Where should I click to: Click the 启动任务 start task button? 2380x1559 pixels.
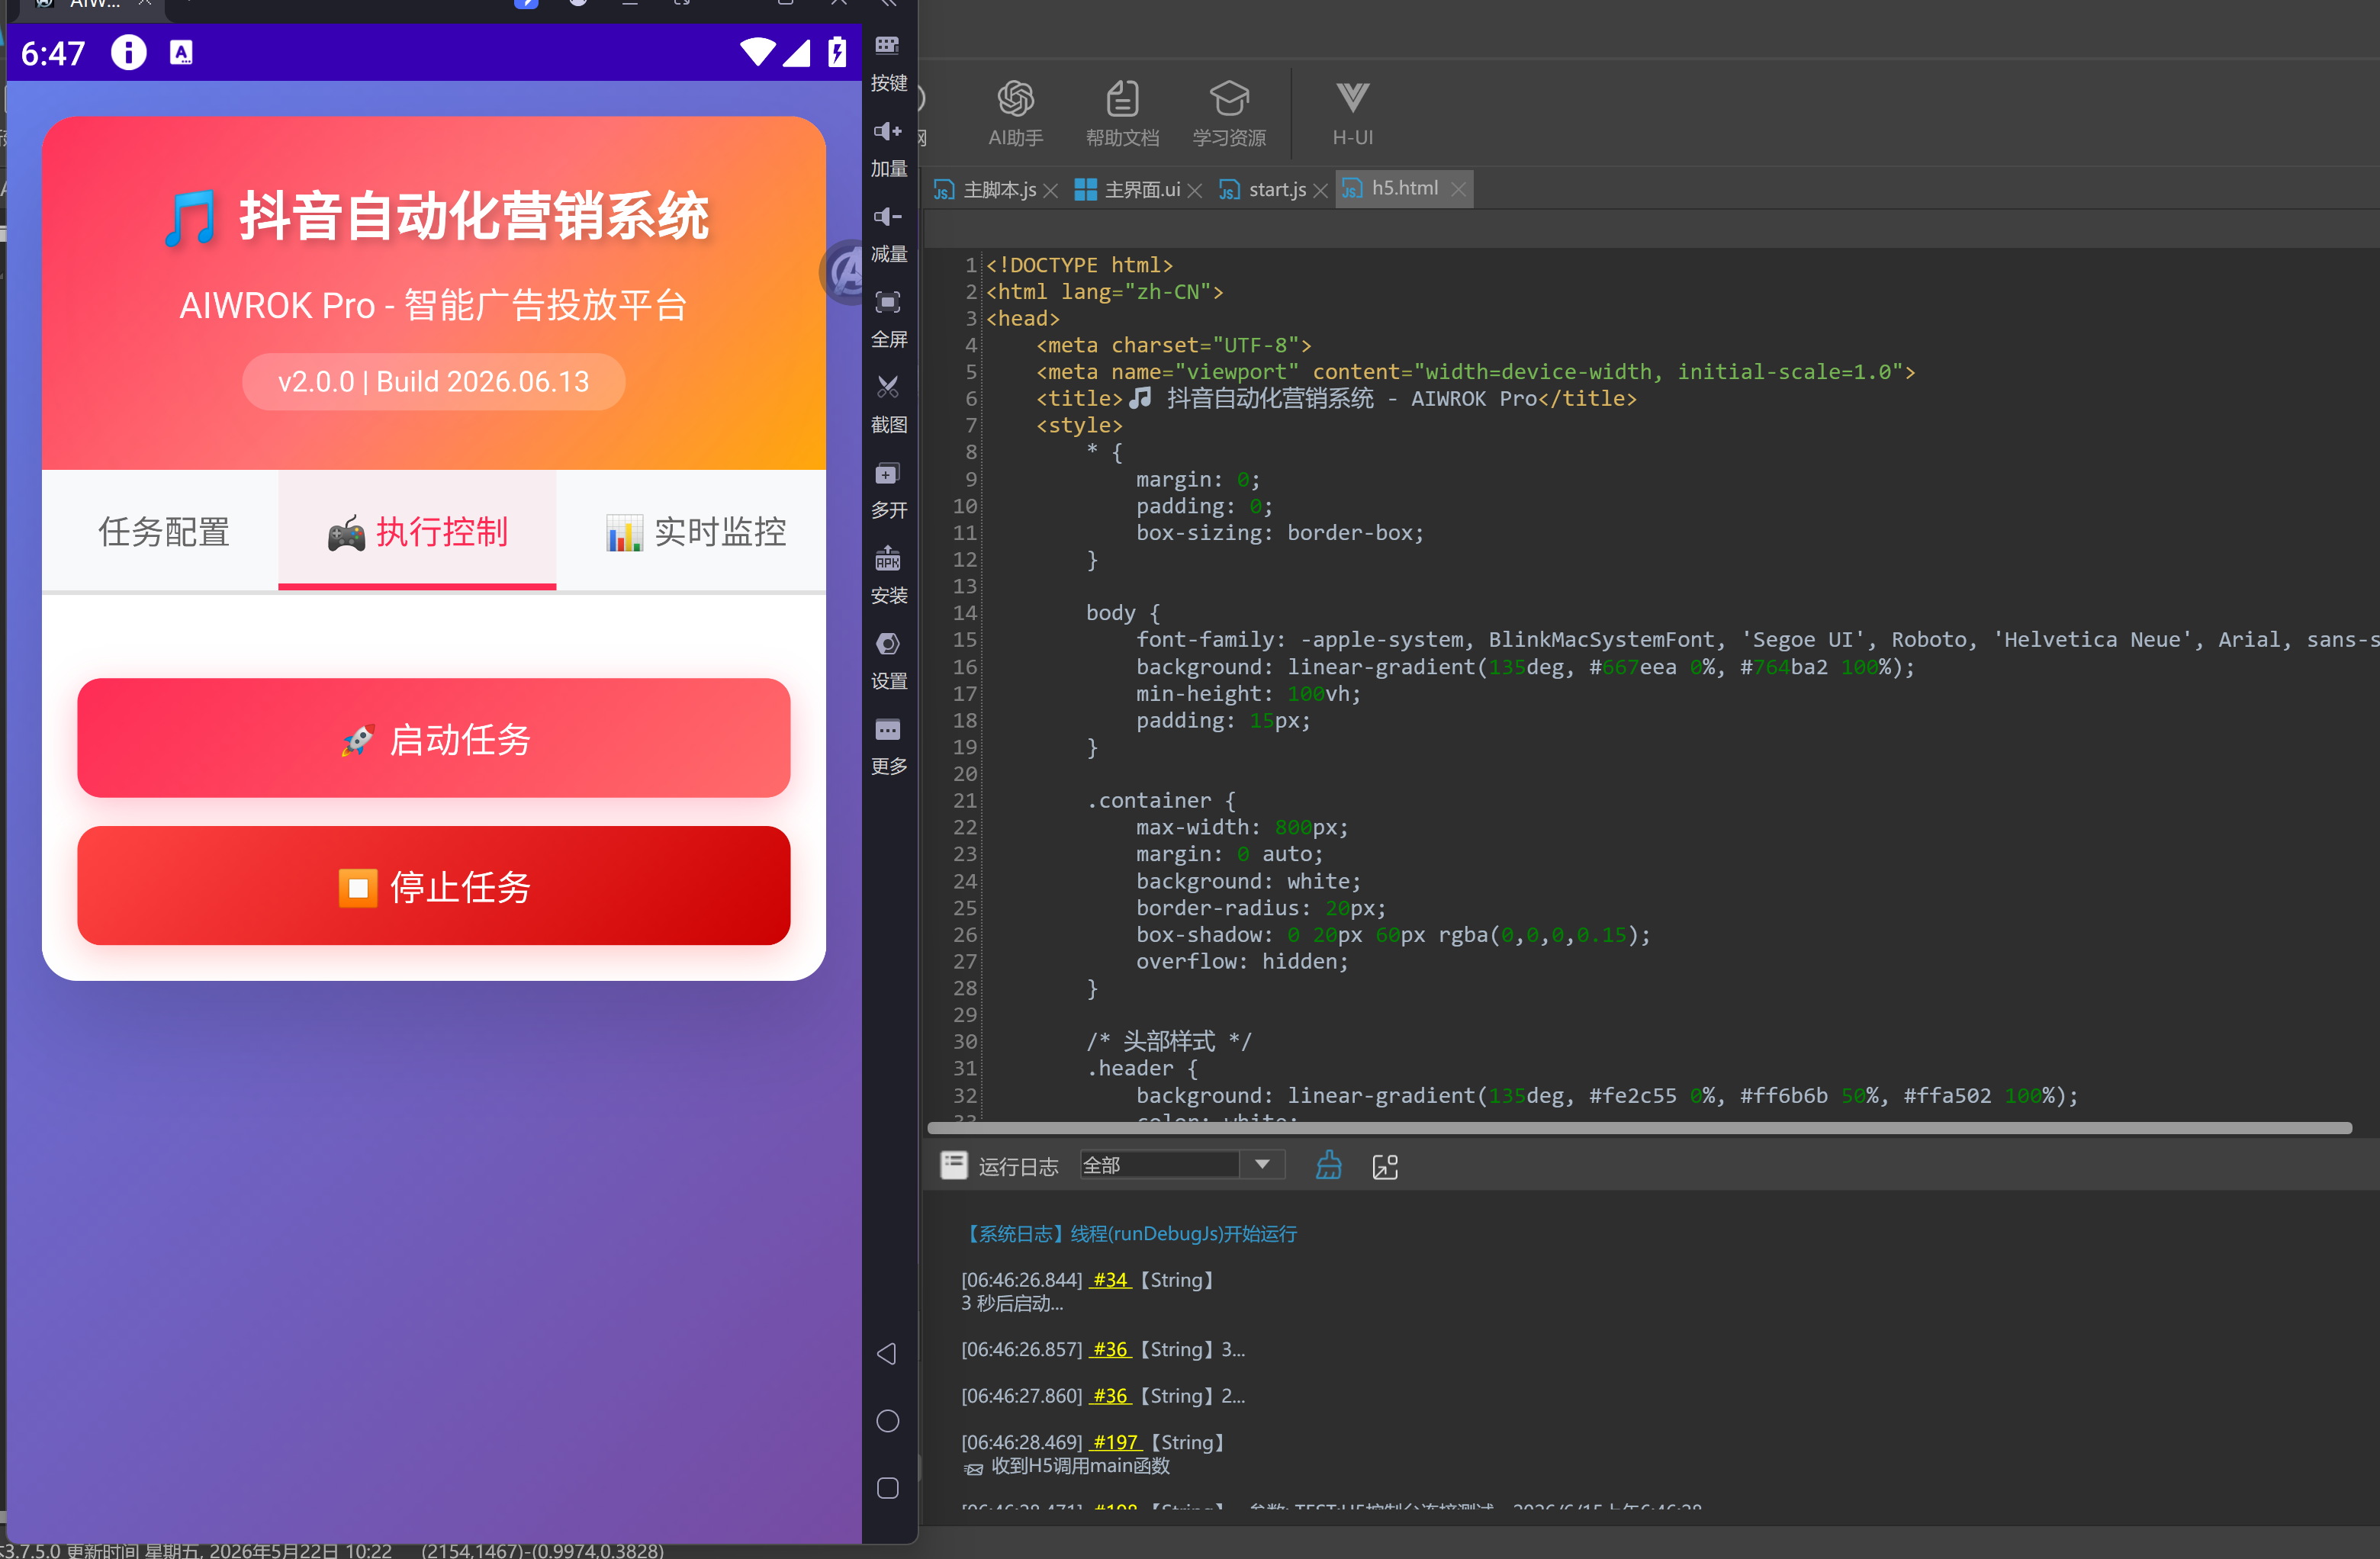(x=433, y=738)
